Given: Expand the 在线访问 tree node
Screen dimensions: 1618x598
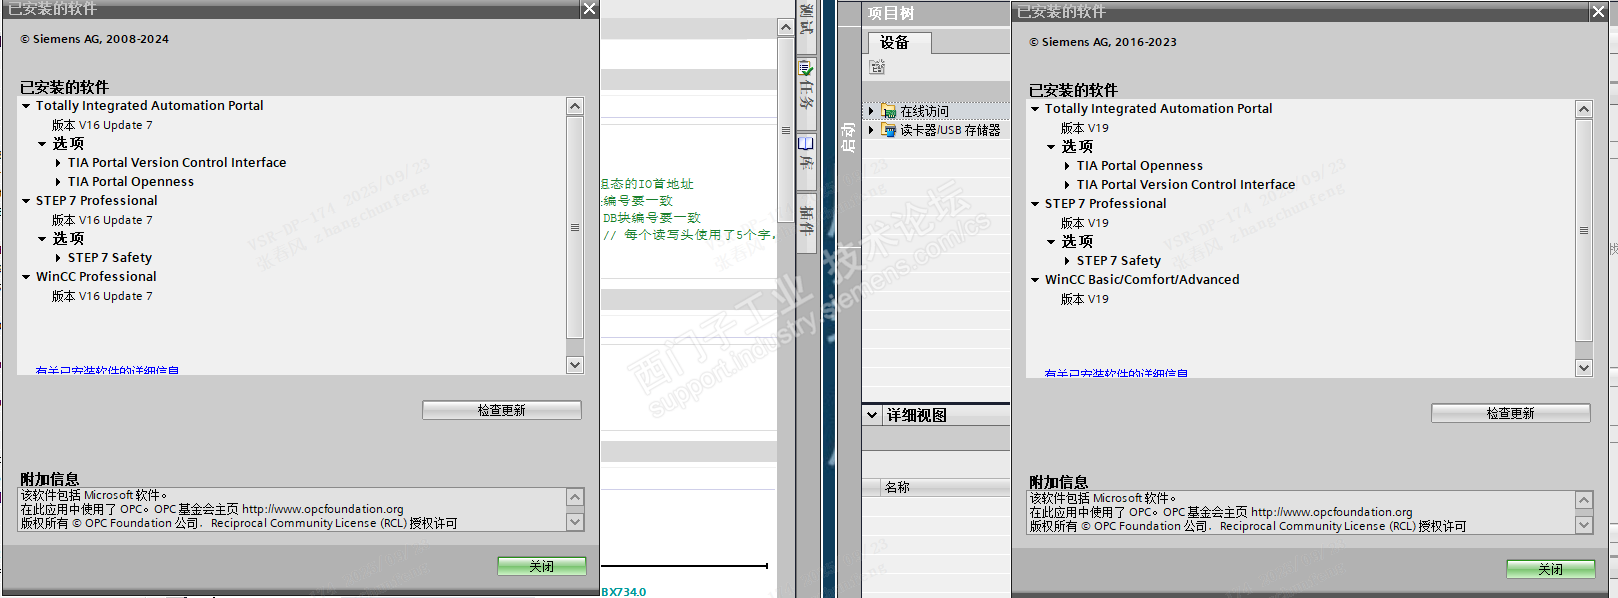Looking at the screenshot, I should pos(871,111).
